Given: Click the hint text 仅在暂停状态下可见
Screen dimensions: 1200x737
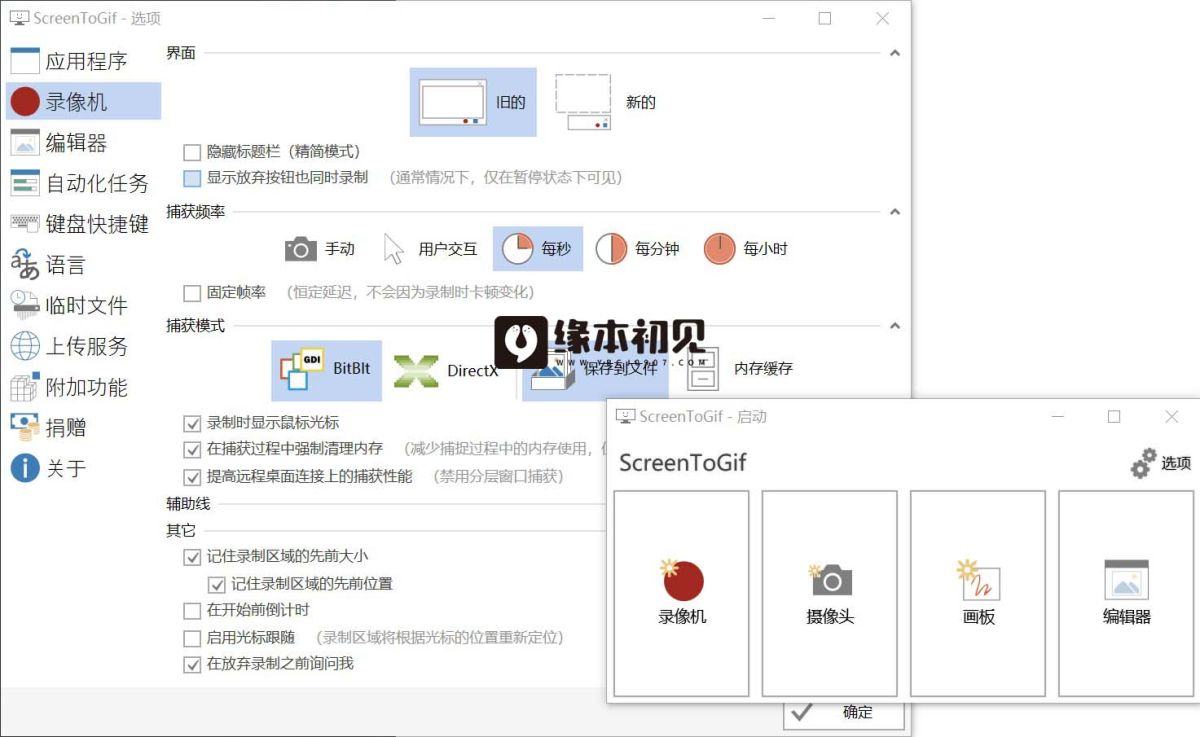Looking at the screenshot, I should [x=548, y=178].
